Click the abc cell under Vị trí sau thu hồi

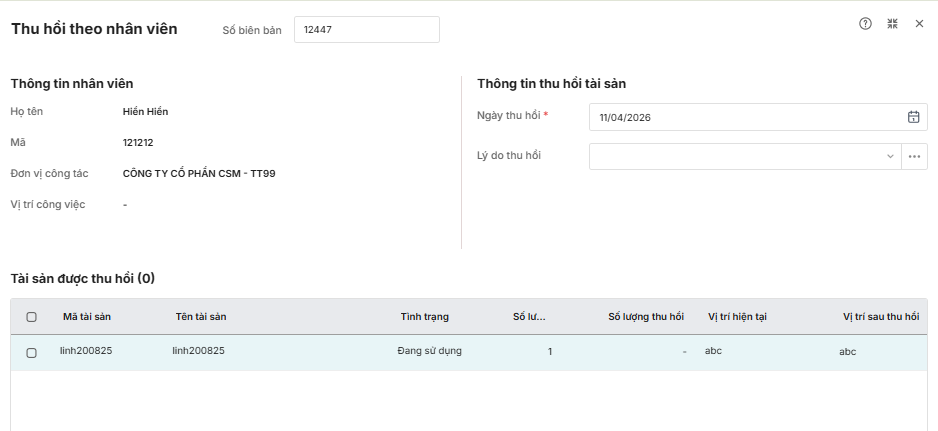point(848,352)
